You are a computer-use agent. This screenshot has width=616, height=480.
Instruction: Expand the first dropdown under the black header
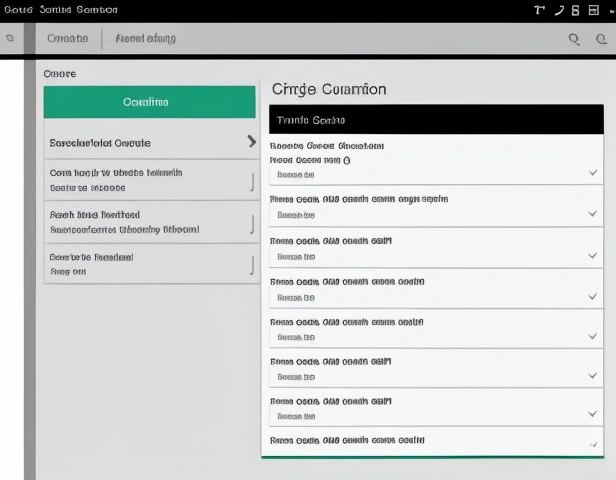pyautogui.click(x=593, y=173)
